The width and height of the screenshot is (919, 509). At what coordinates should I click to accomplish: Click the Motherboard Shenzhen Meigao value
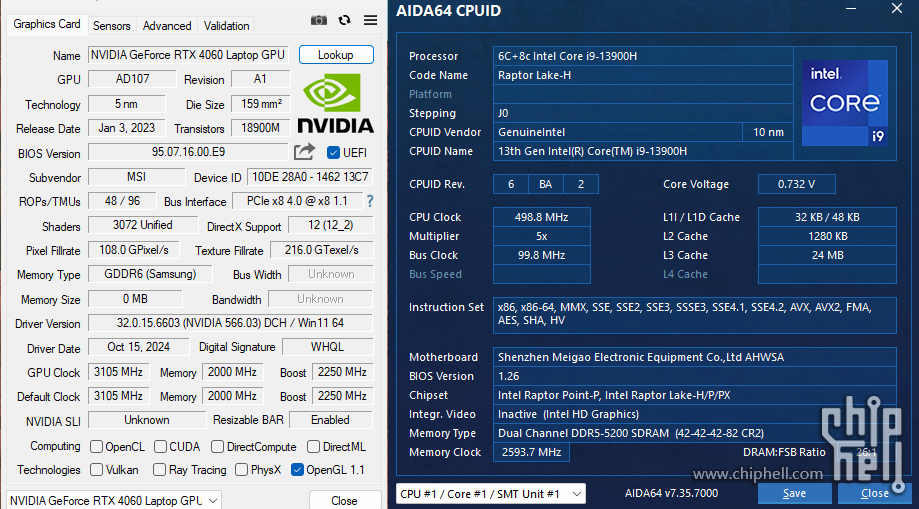tap(695, 357)
